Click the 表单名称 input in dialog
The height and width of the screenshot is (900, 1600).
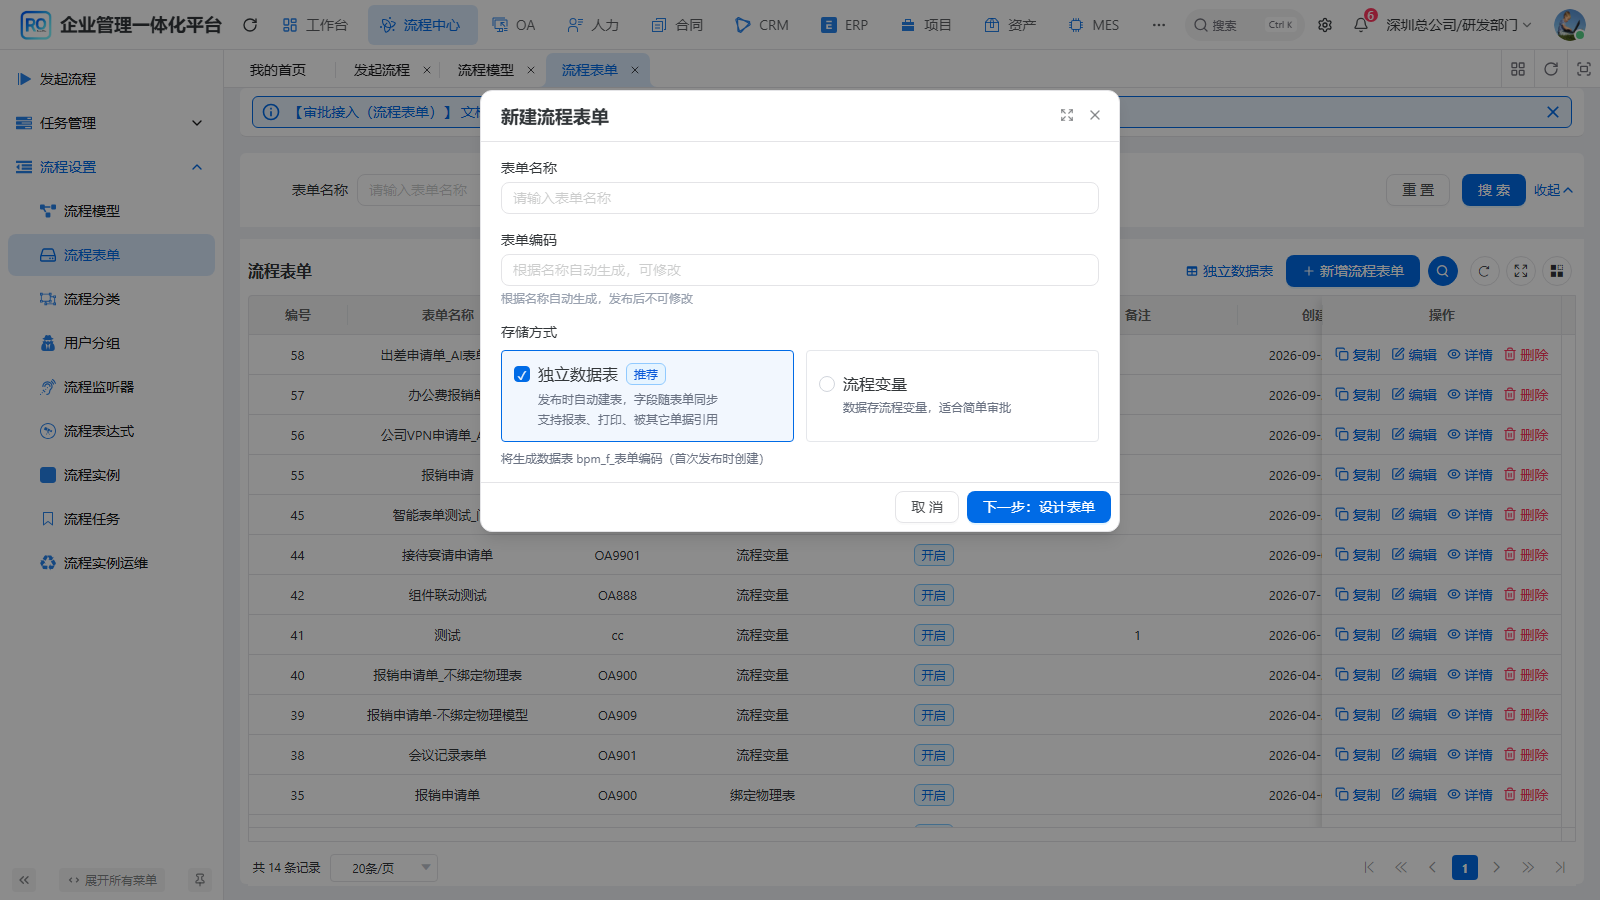800,198
